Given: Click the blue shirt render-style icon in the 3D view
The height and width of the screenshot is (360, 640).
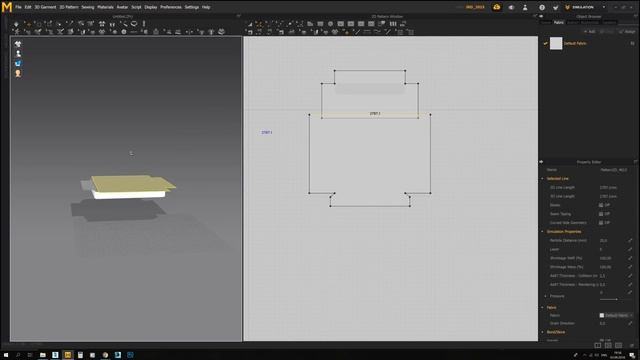Looking at the screenshot, I should coord(18,63).
